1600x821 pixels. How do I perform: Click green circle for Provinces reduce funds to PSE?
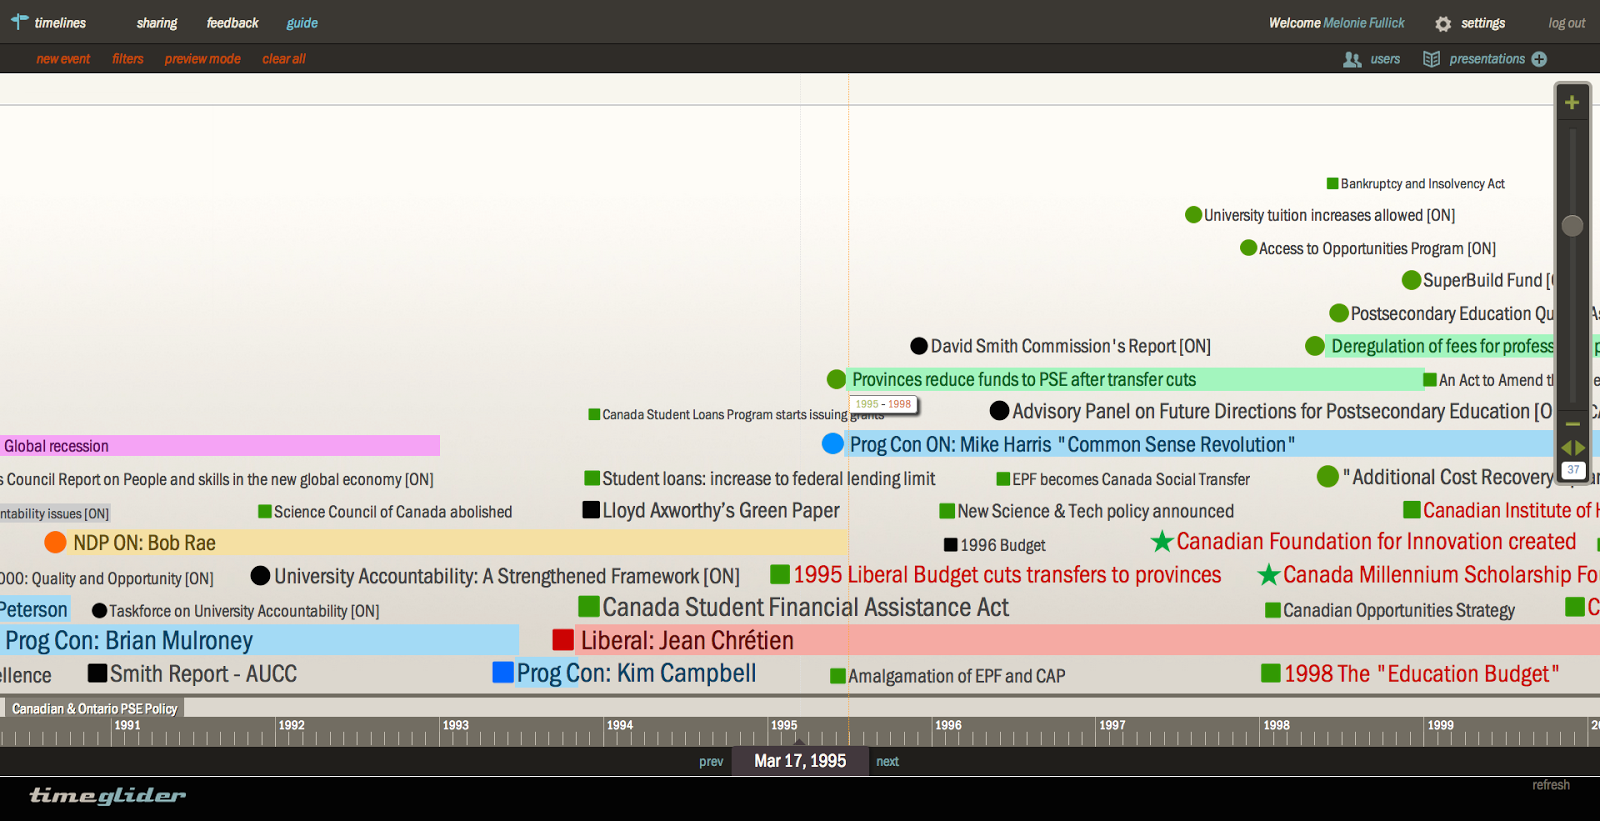tap(836, 379)
